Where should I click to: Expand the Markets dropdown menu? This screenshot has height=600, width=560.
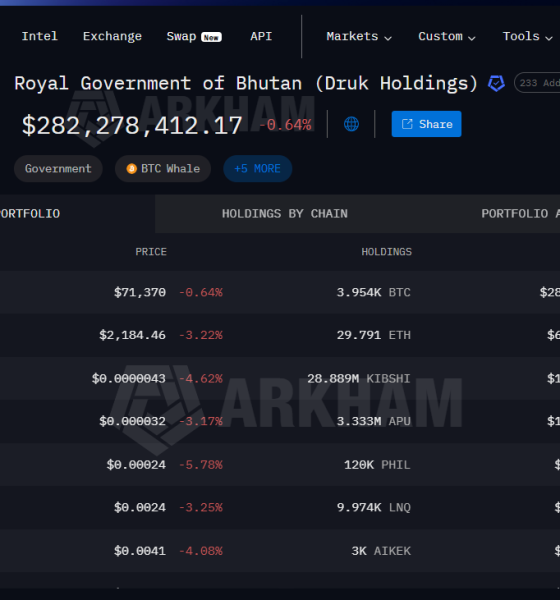pos(359,36)
